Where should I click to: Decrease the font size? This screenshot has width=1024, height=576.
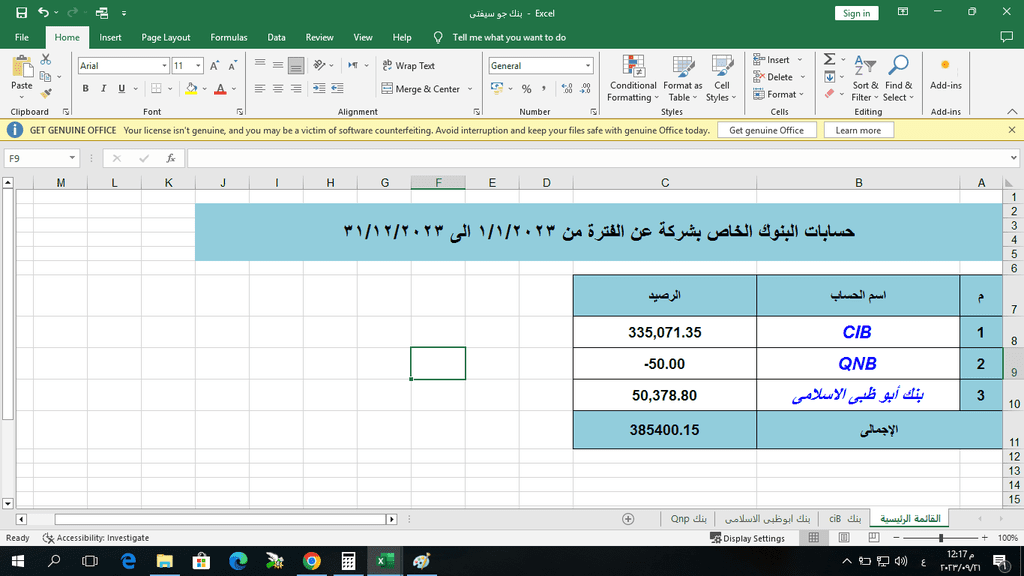[x=232, y=65]
